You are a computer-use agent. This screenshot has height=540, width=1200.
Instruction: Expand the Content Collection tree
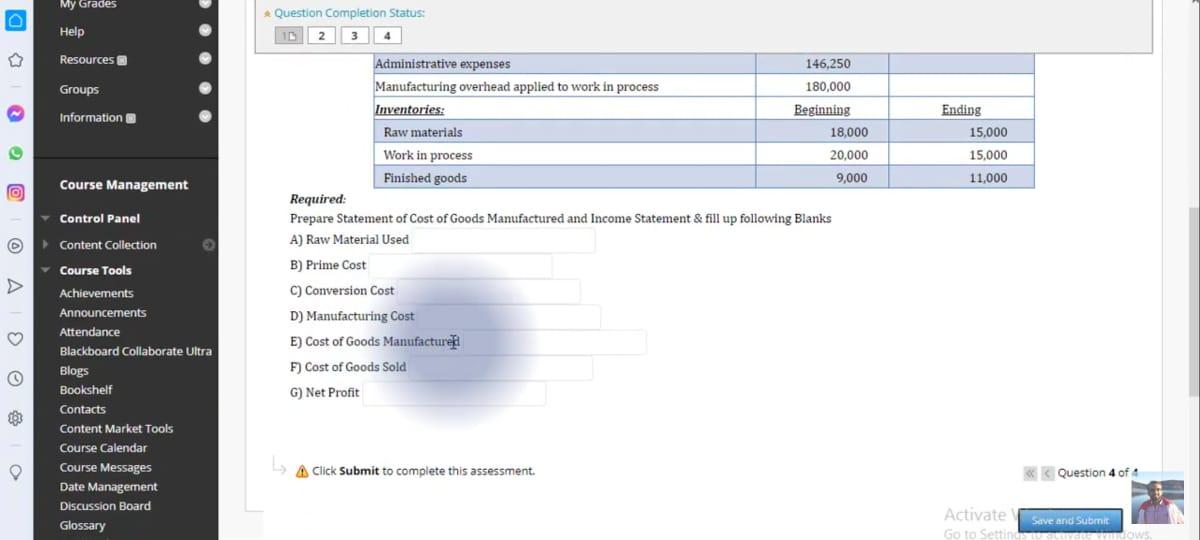45,244
